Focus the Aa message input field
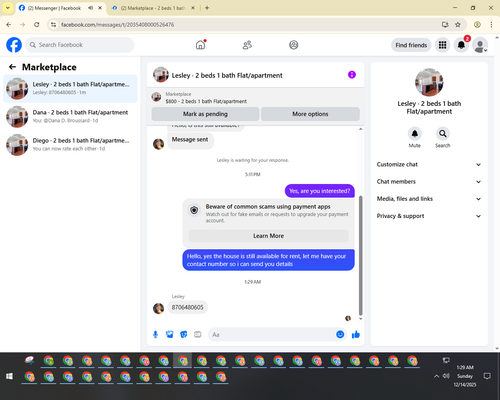Screen dimensions: 500x400 (272, 334)
